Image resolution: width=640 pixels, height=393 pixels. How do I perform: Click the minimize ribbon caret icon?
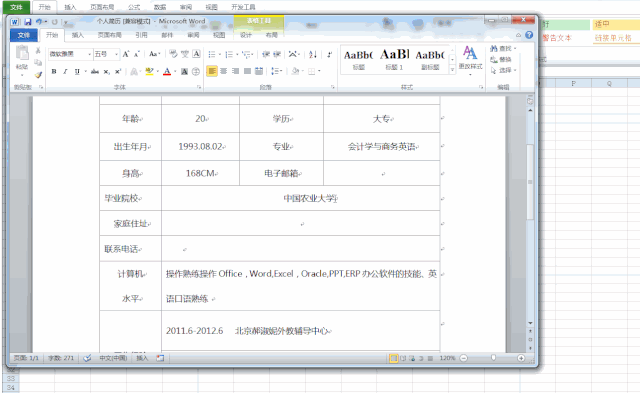click(518, 35)
